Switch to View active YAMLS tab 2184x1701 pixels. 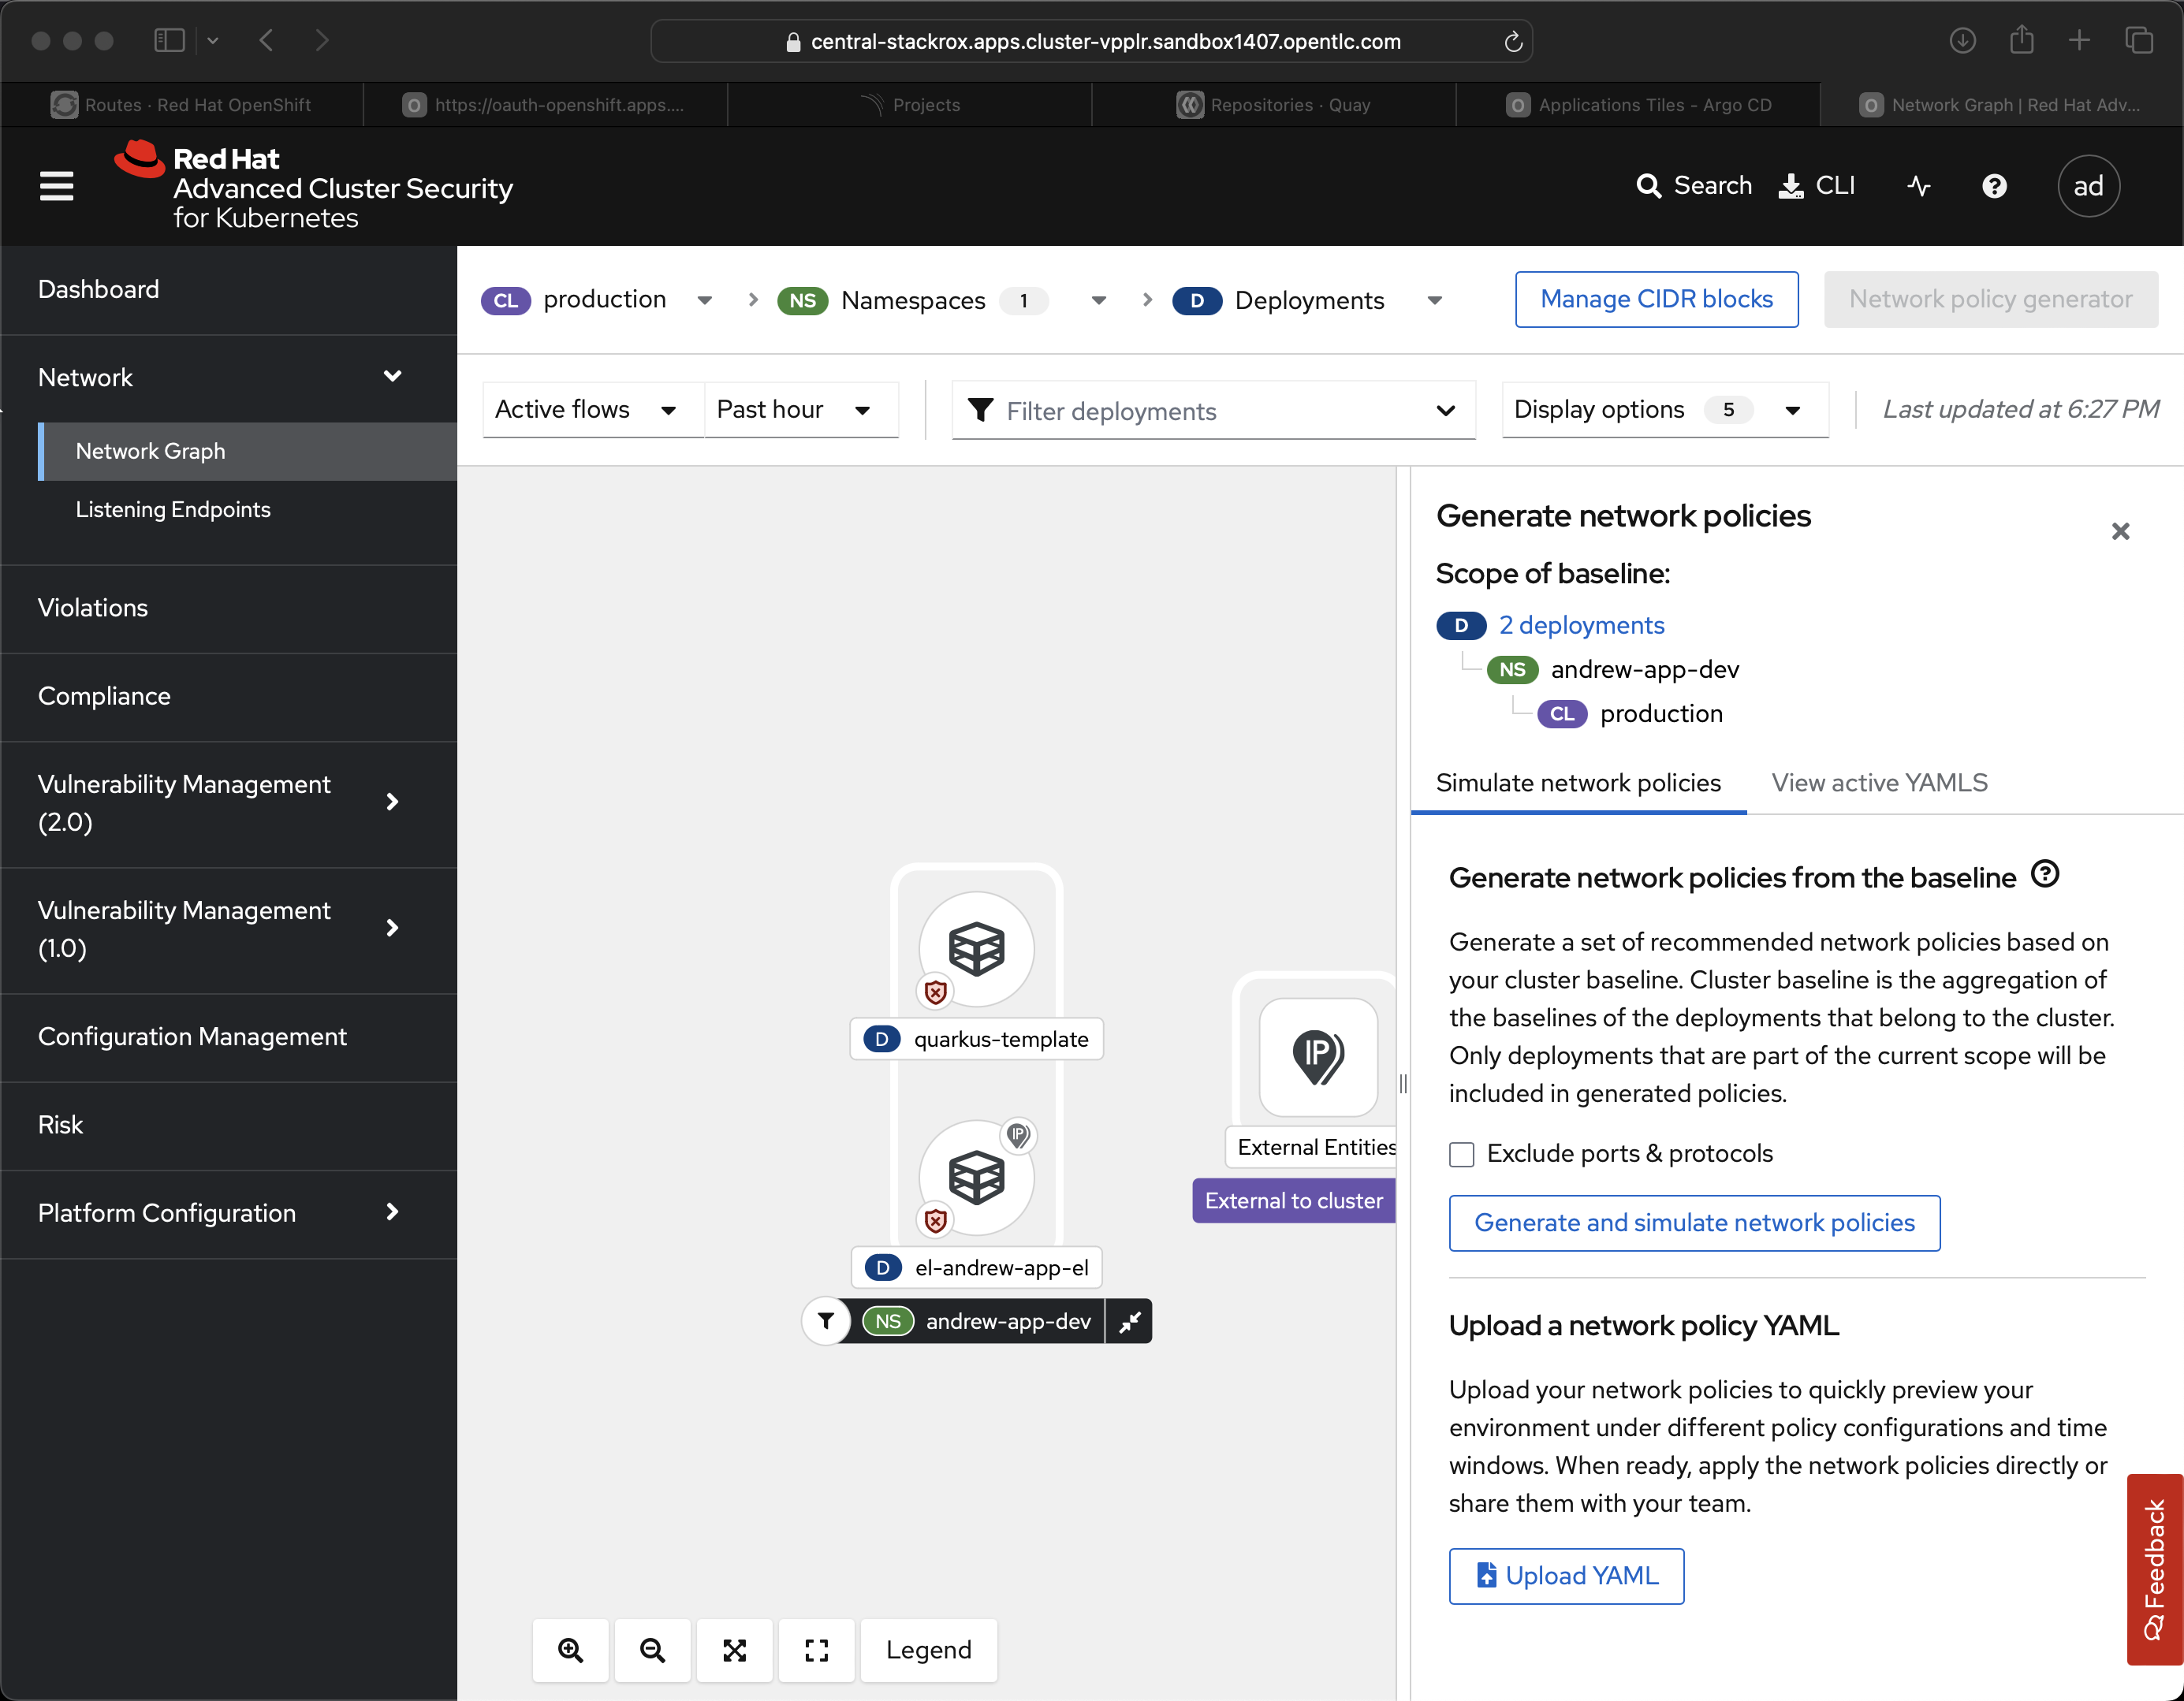(1879, 783)
